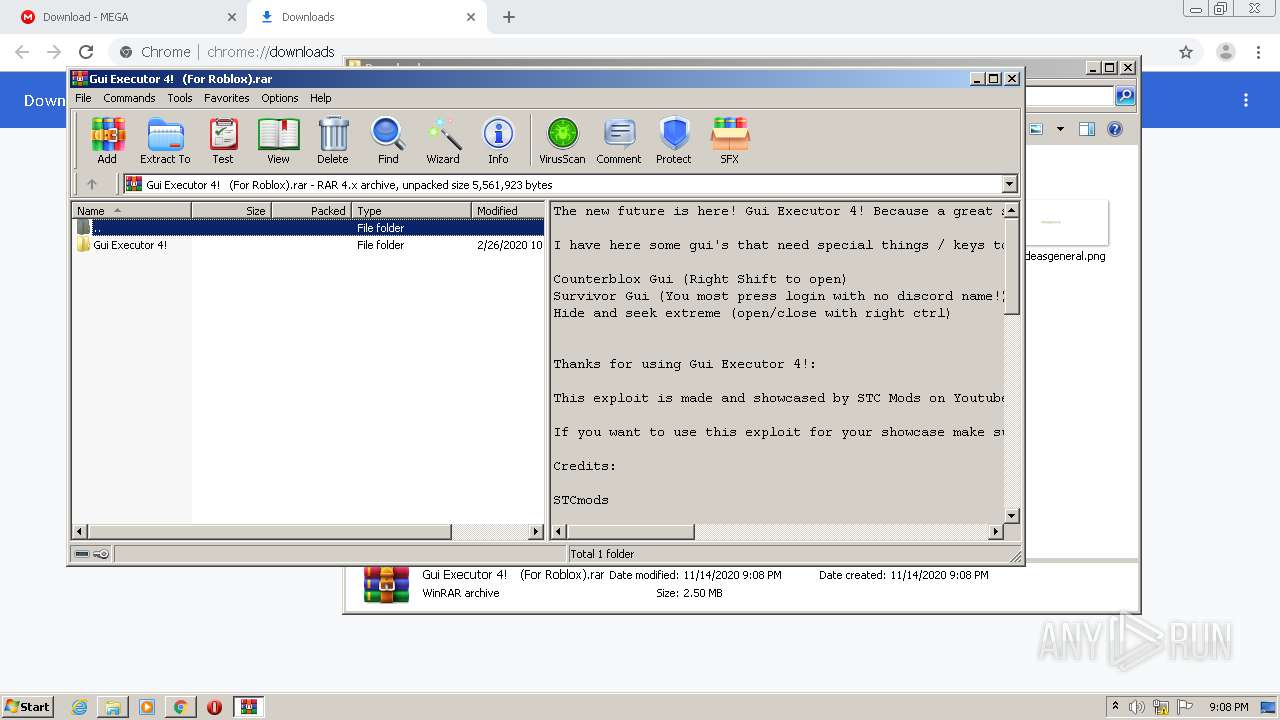Click the SFX toolbar icon
This screenshot has height=720, width=1280.
(730, 140)
